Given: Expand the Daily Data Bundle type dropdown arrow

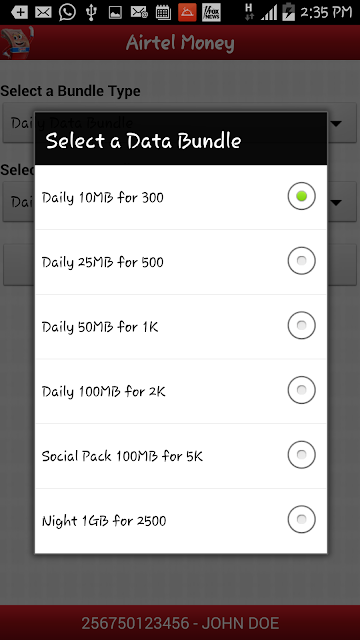Looking at the screenshot, I should pos(336,123).
